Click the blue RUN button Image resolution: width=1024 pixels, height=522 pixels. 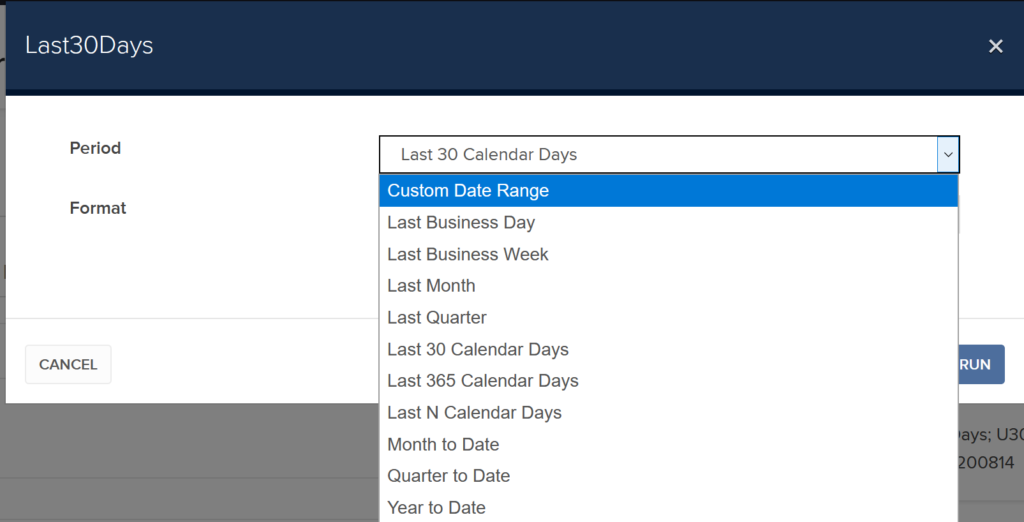pyautogui.click(x=981, y=365)
